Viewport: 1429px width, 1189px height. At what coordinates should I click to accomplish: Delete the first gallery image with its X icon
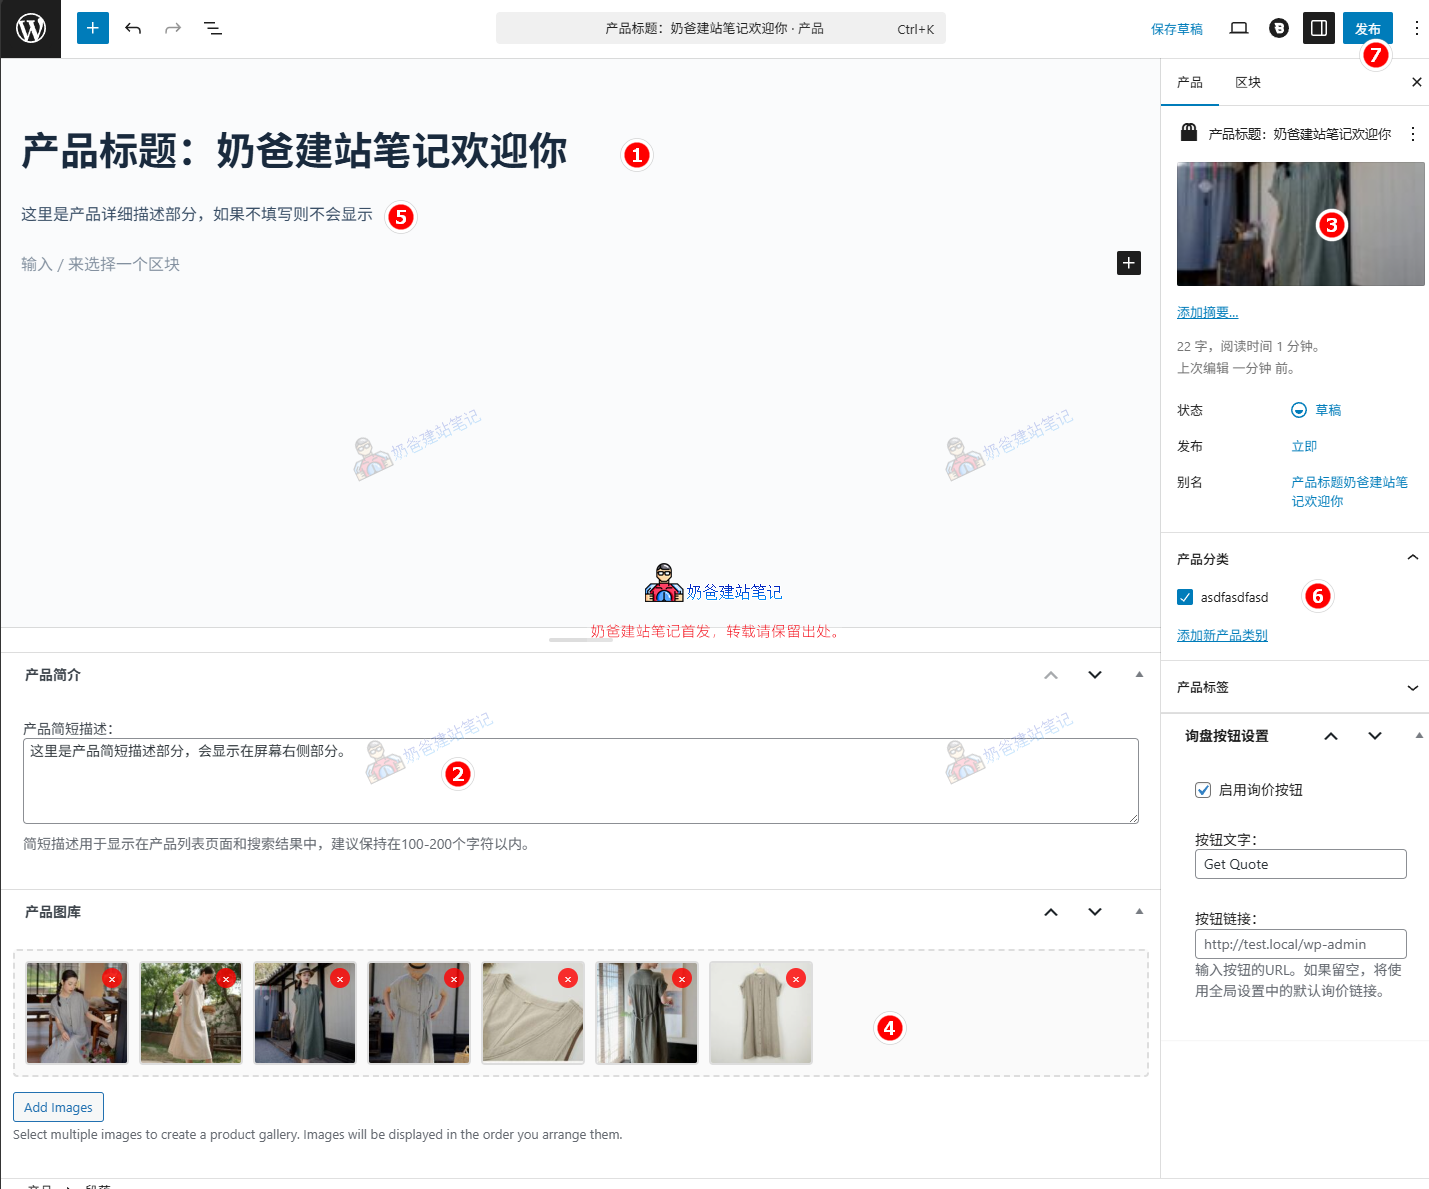click(111, 978)
